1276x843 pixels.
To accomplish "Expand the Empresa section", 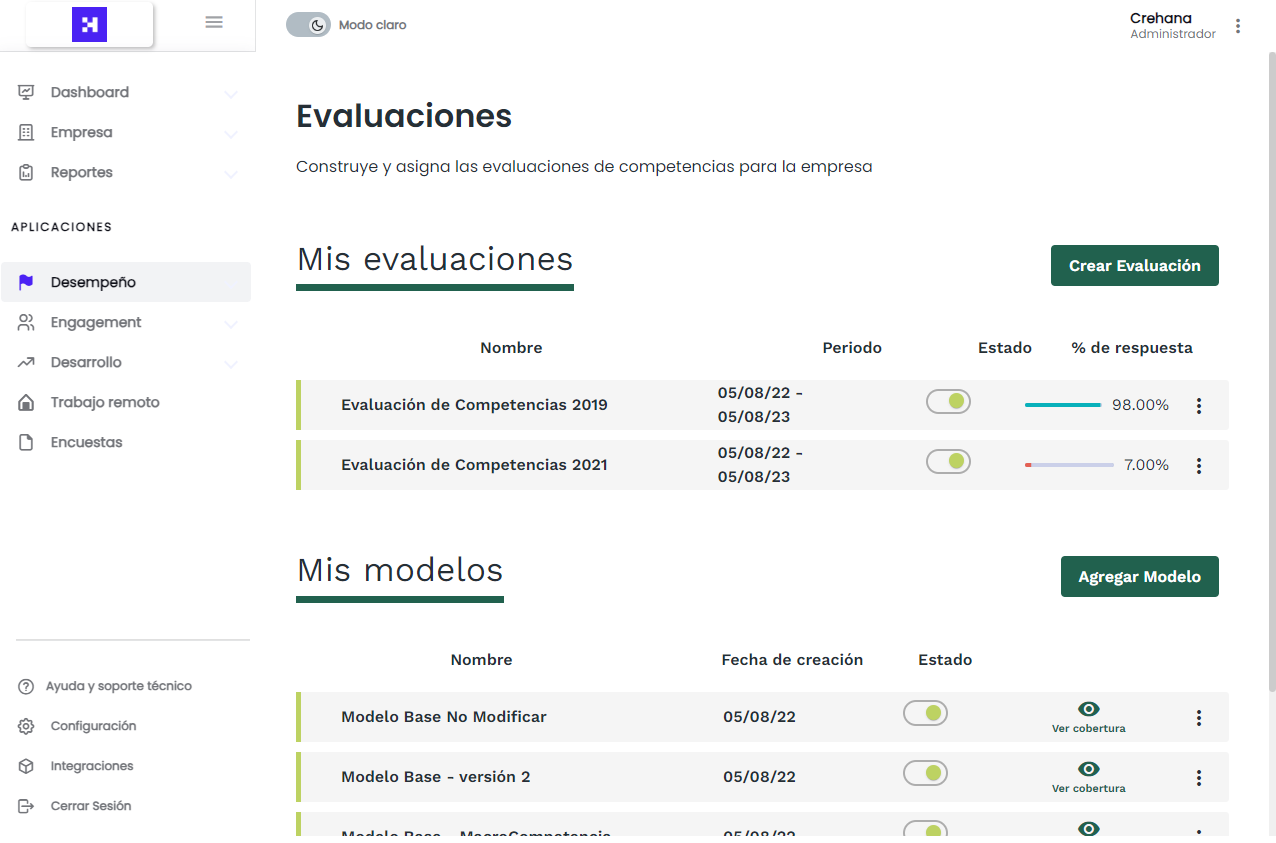I will pos(231,132).
